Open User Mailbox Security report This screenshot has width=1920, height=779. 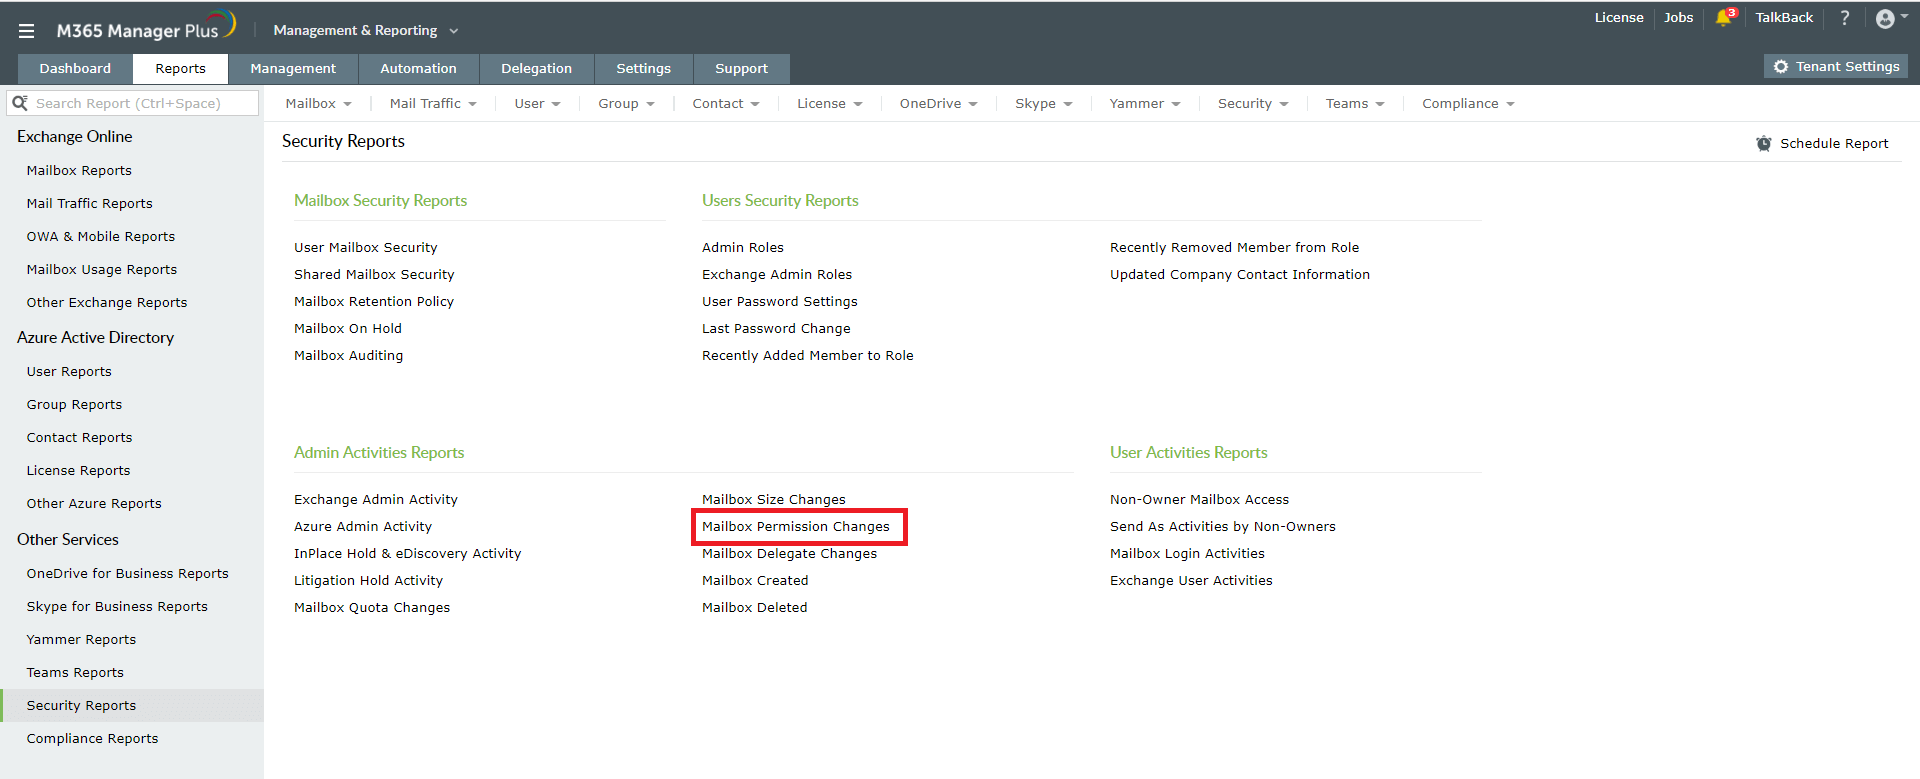point(366,248)
